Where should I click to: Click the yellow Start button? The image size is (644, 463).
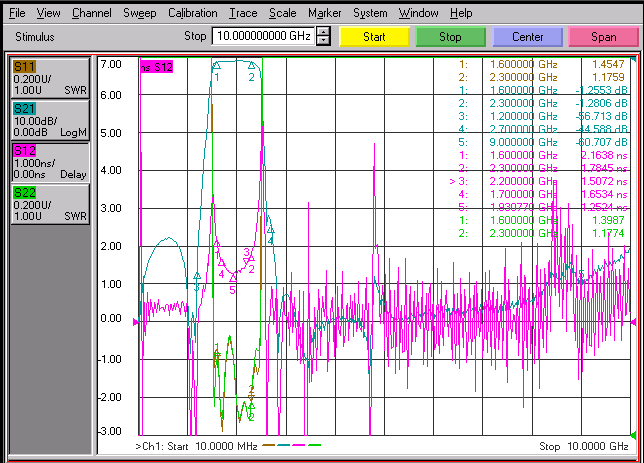click(374, 37)
